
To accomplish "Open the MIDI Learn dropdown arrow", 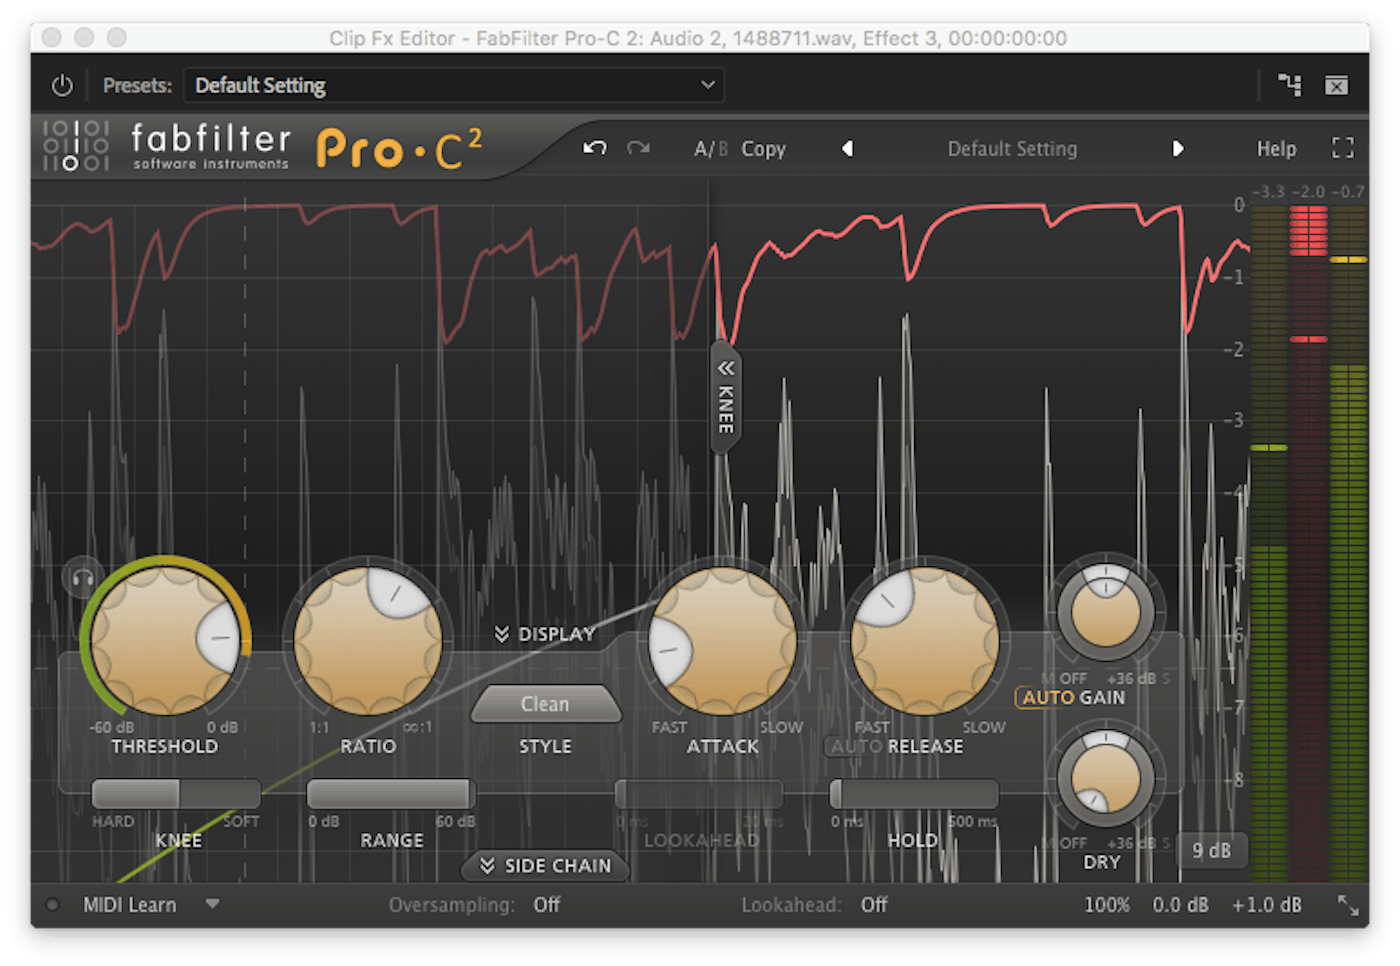I will pyautogui.click(x=212, y=904).
